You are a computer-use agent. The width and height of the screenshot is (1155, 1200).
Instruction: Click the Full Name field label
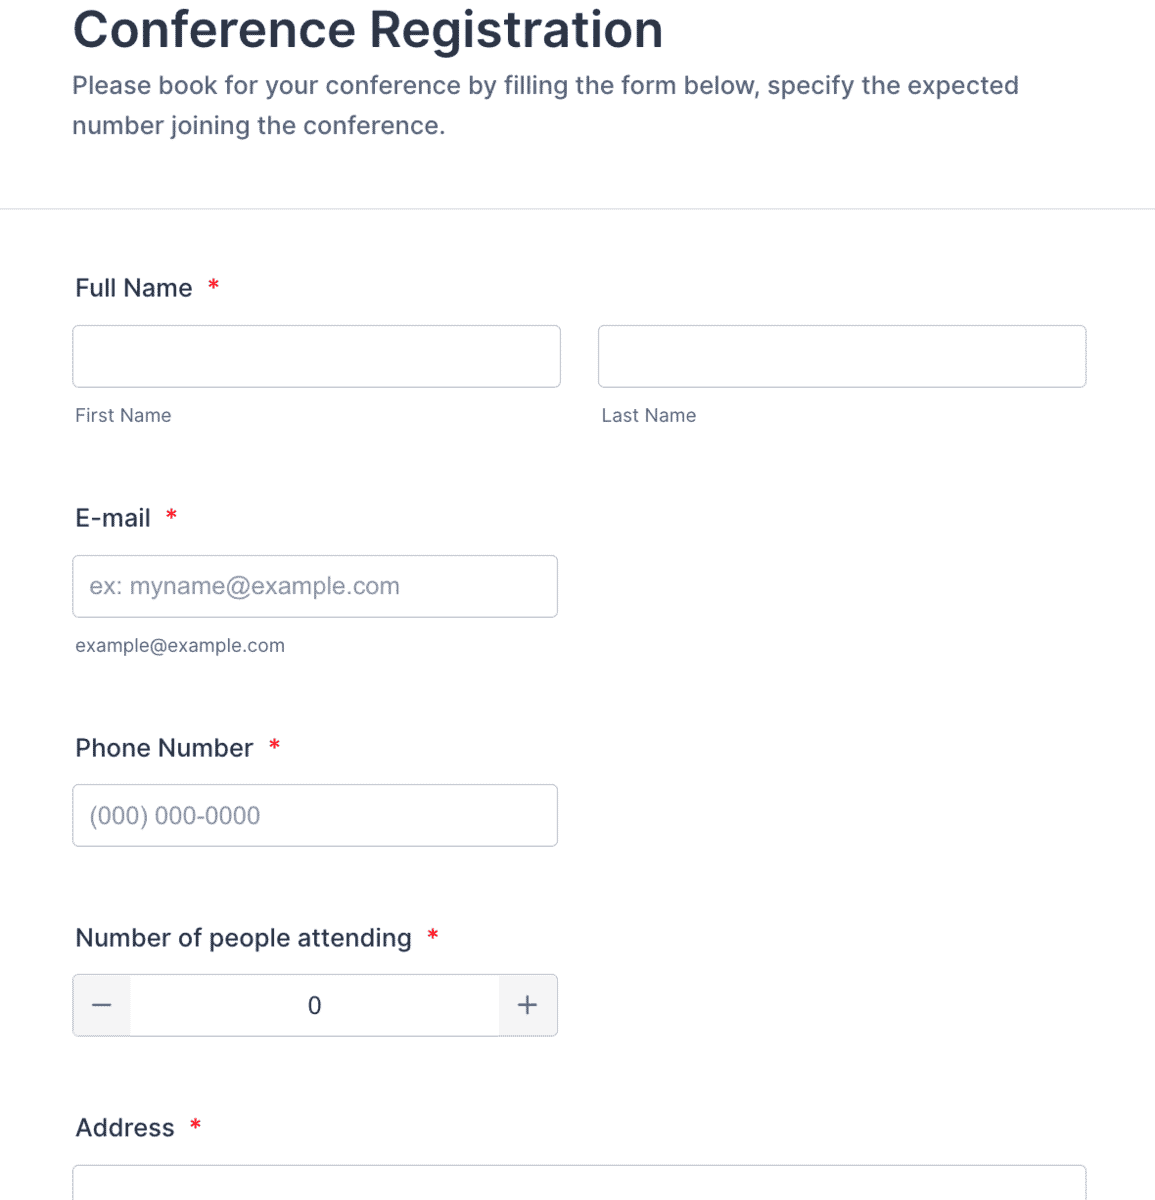click(x=134, y=288)
